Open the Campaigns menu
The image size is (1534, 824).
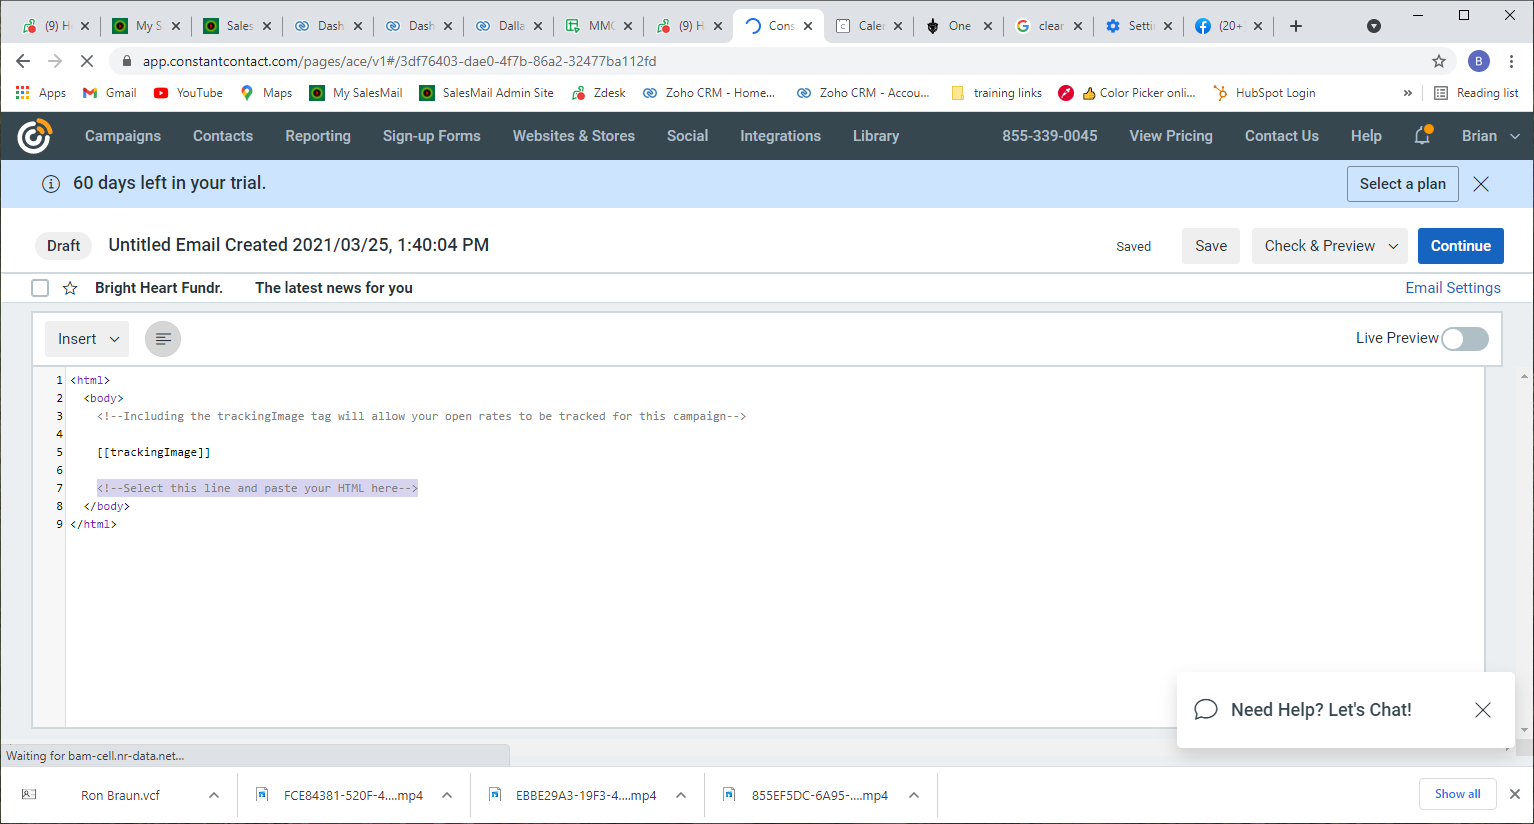[123, 136]
